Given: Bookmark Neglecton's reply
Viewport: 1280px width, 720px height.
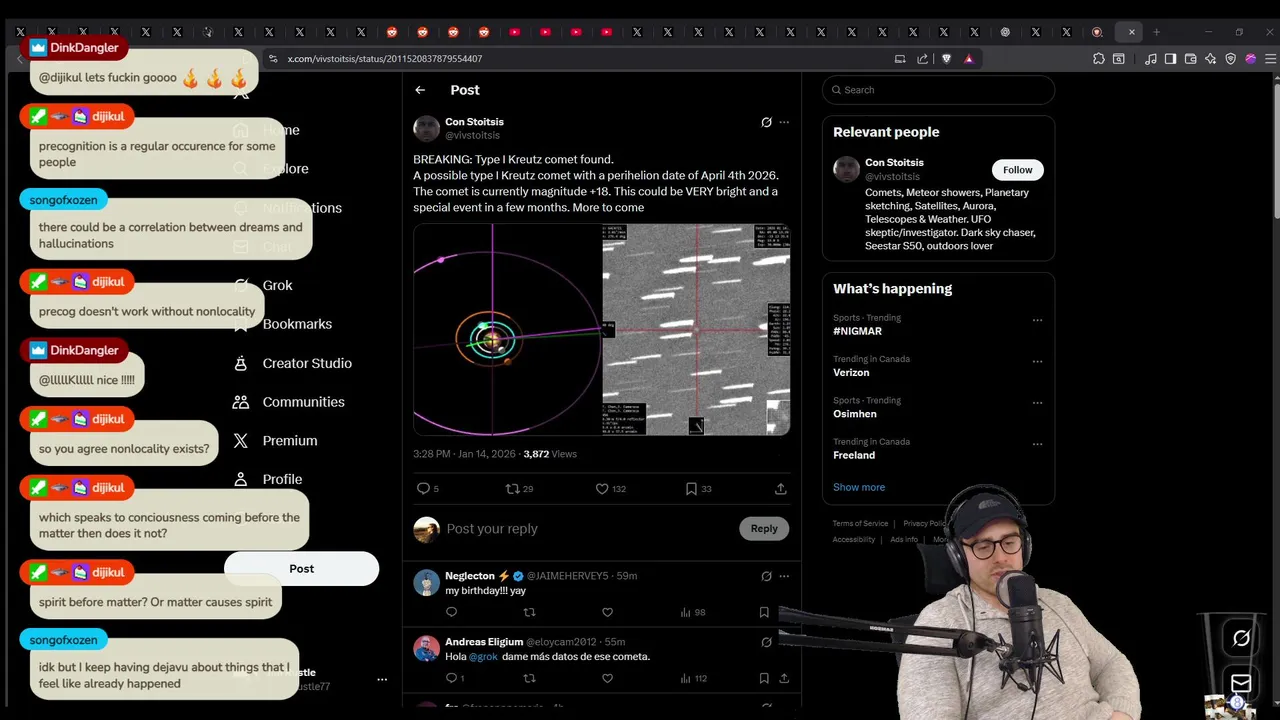Looking at the screenshot, I should point(764,612).
